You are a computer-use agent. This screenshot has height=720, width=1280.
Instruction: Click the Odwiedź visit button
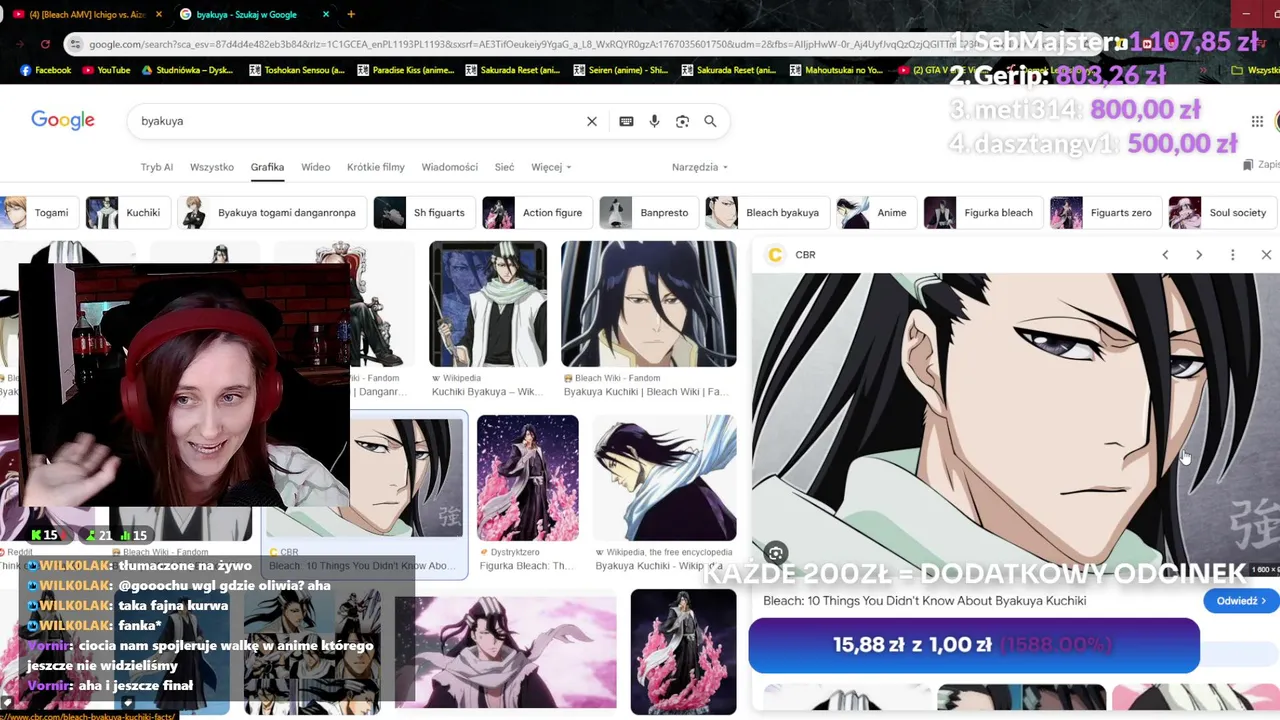(x=1241, y=601)
